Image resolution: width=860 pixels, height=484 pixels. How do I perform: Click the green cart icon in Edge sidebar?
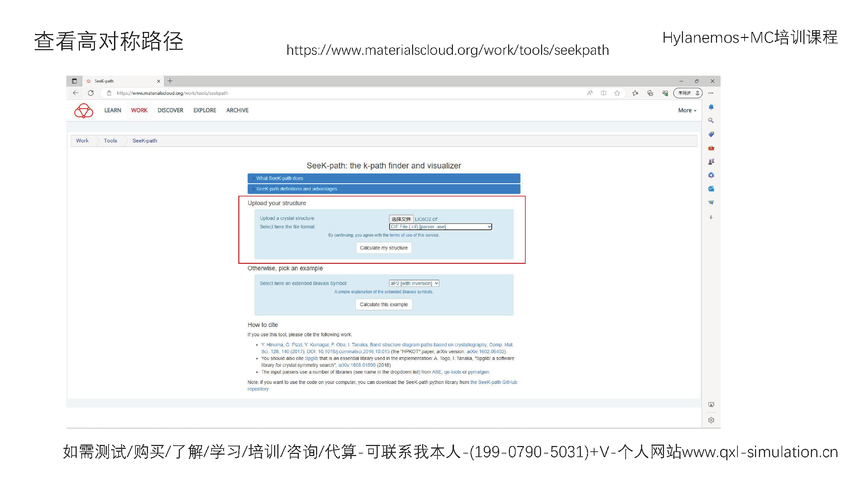(711, 202)
